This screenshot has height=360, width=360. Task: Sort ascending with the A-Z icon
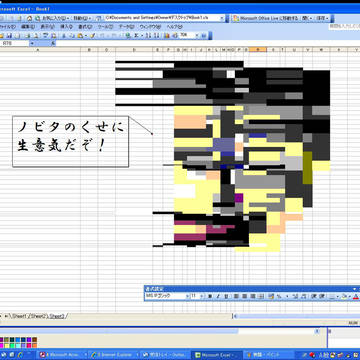pos(148,35)
